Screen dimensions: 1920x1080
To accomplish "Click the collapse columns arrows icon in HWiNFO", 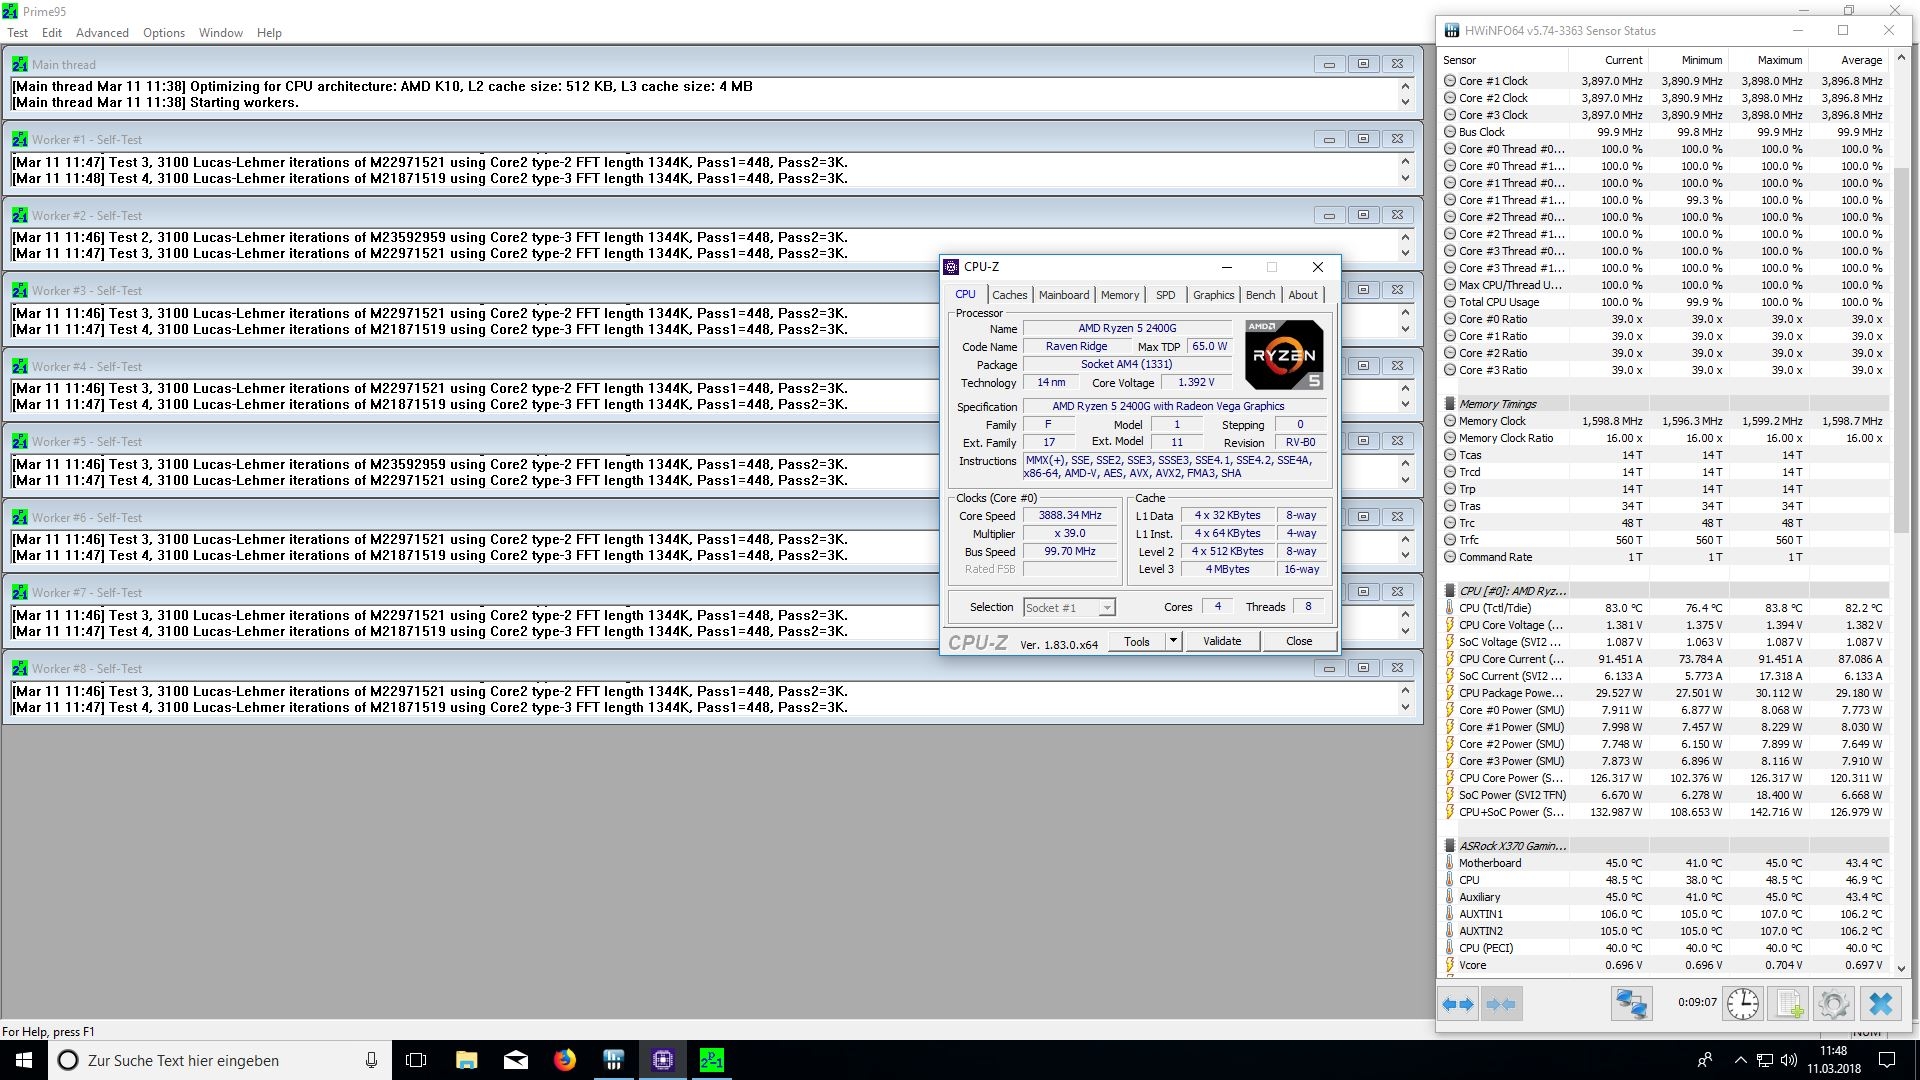I will click(x=1501, y=1004).
